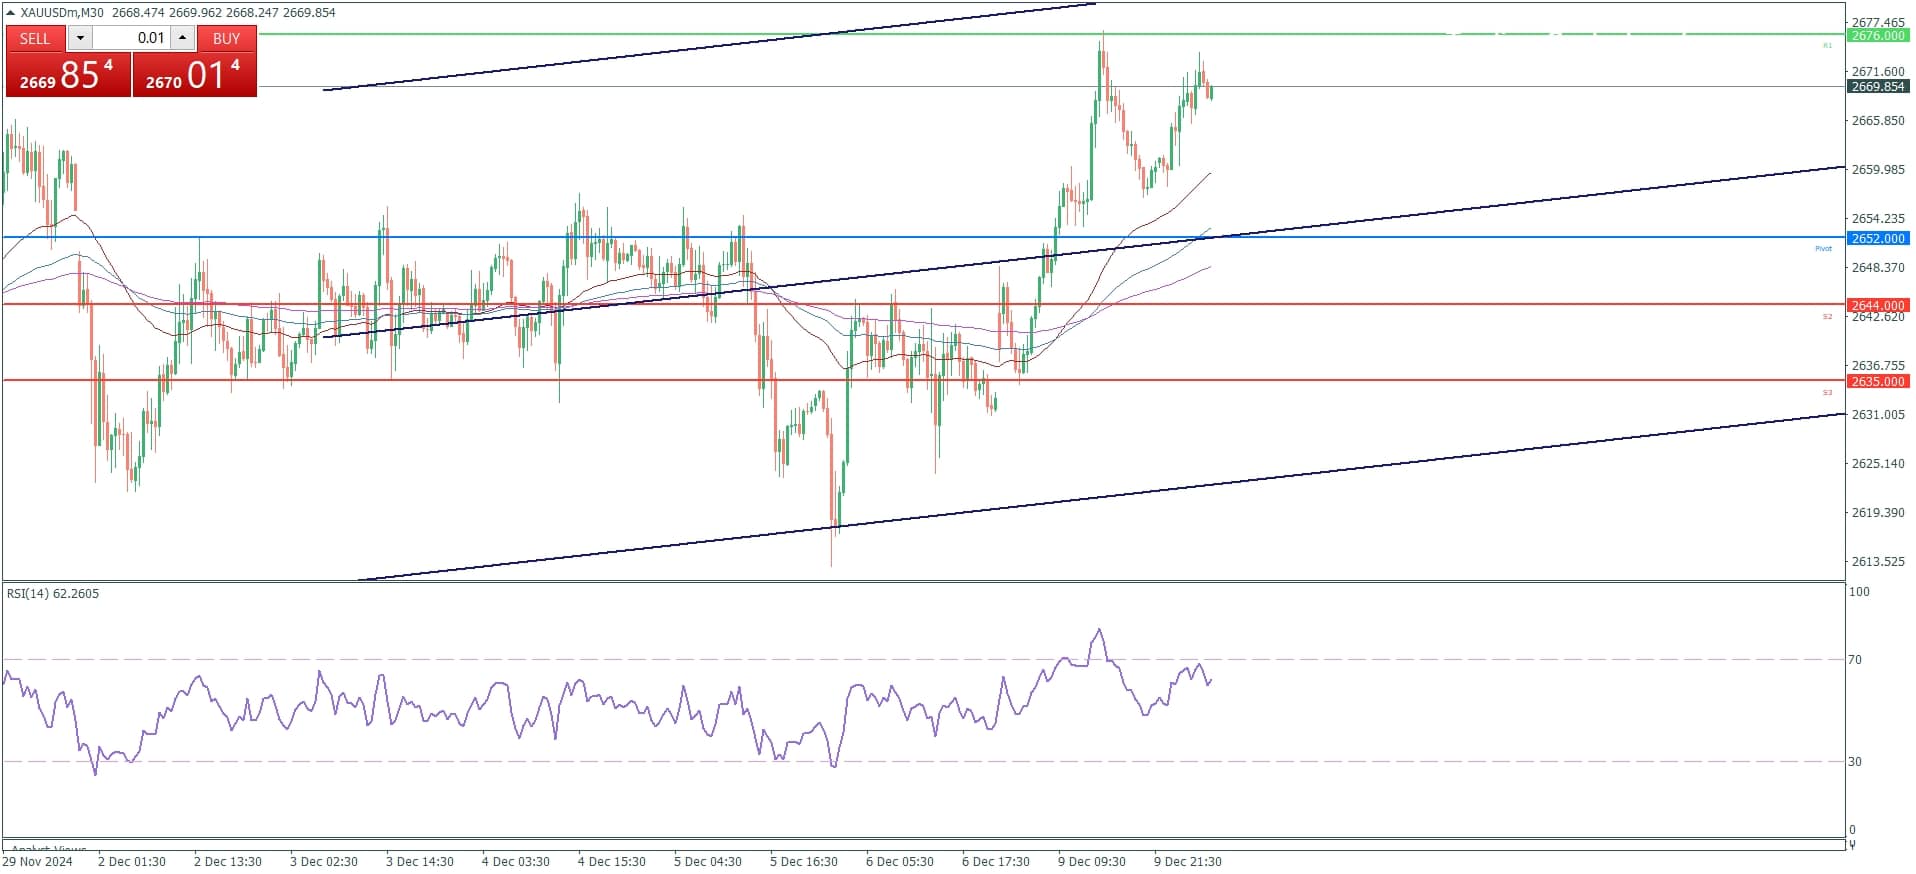1916x874 pixels.
Task: Select the XAUUSDm,M30 chart title text
Action: pos(62,13)
